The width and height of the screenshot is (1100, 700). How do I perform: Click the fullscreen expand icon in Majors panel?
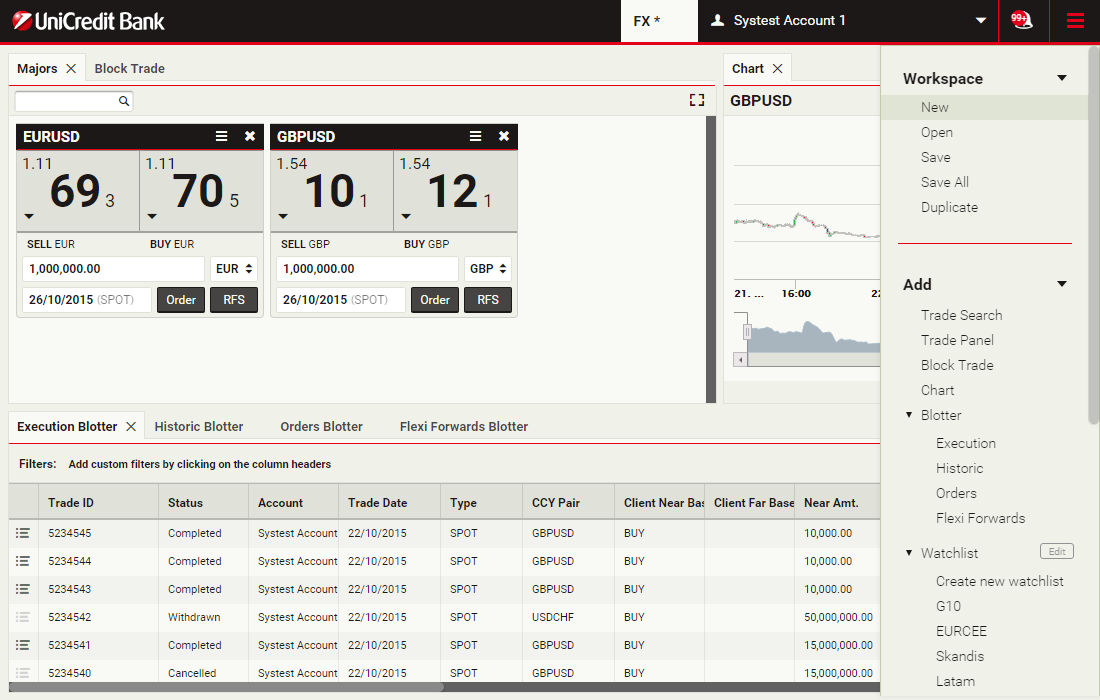tap(697, 100)
